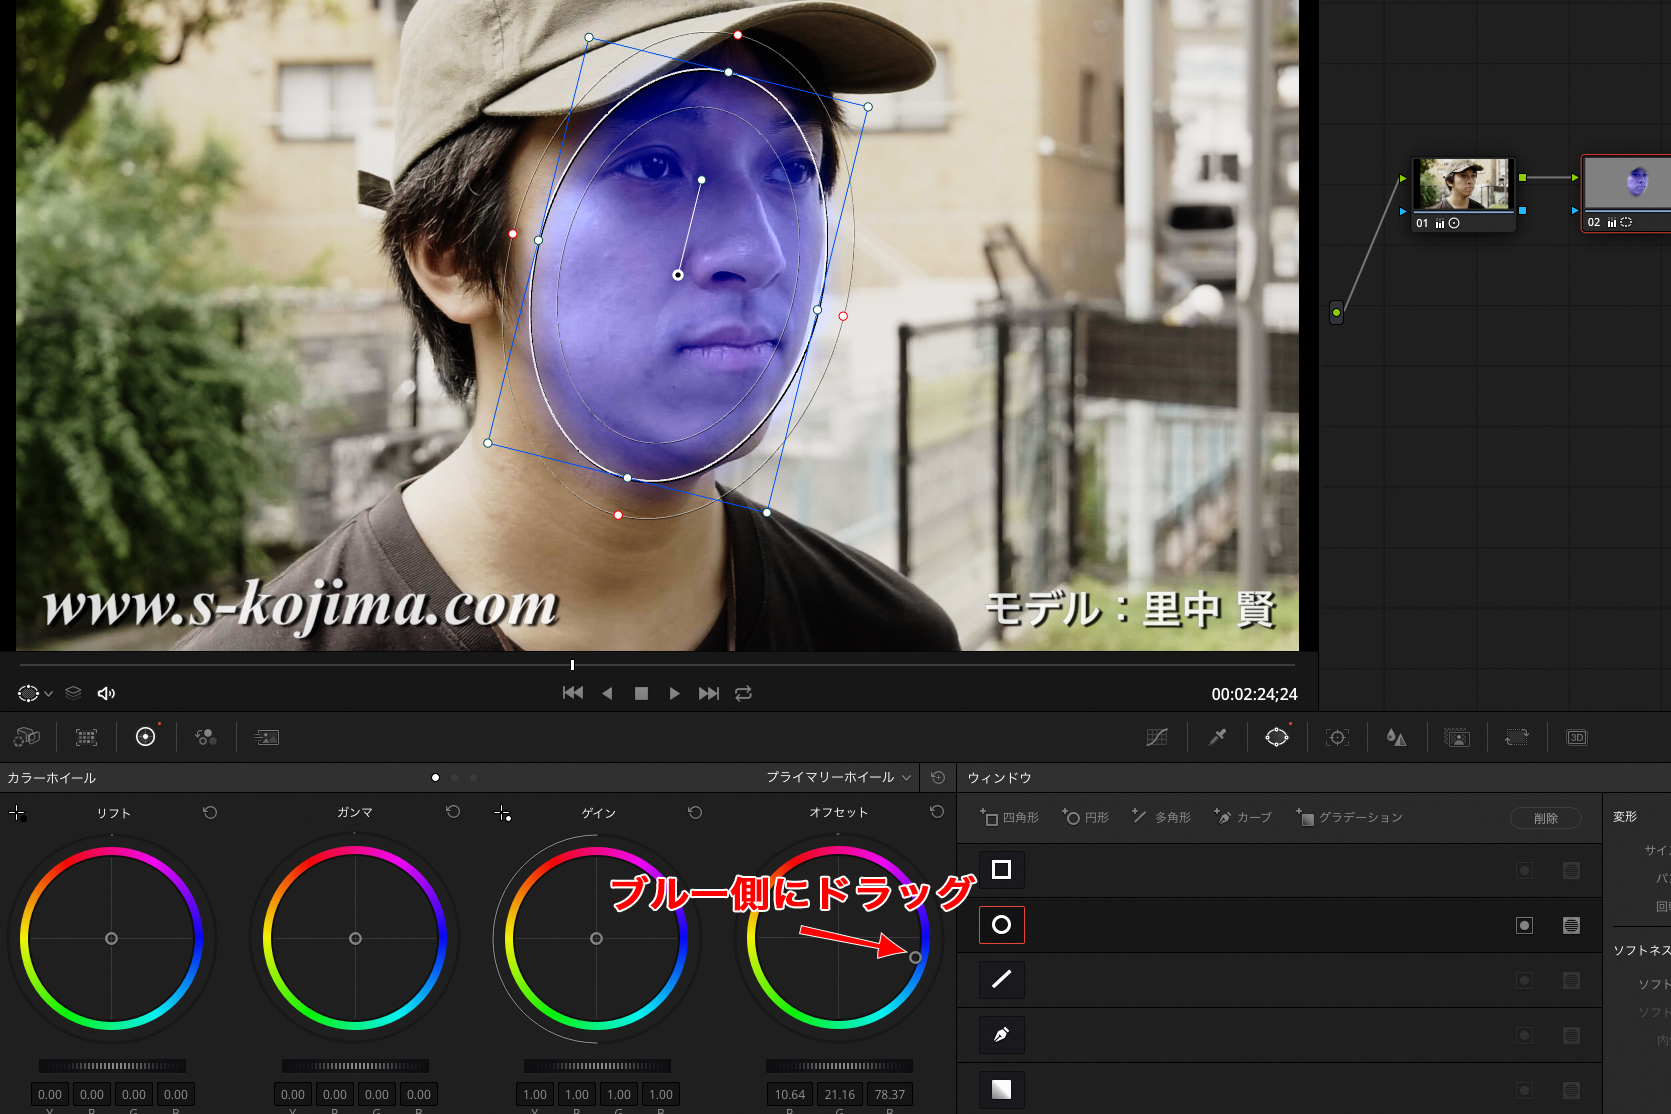Toggle invert on the circle window
The width and height of the screenshot is (1671, 1114).
(1524, 925)
